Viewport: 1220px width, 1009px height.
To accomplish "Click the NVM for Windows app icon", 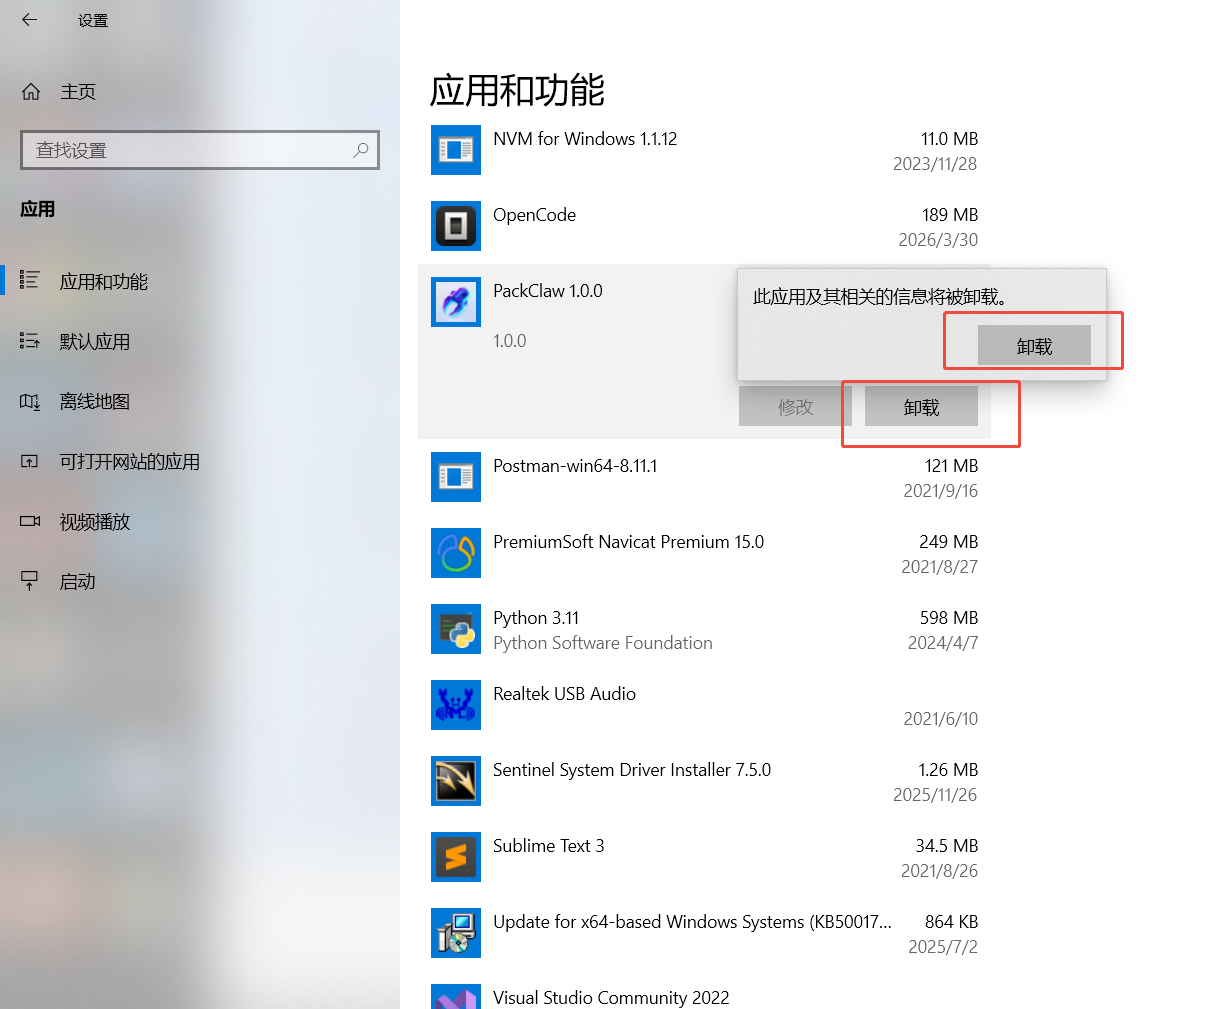I will [456, 150].
